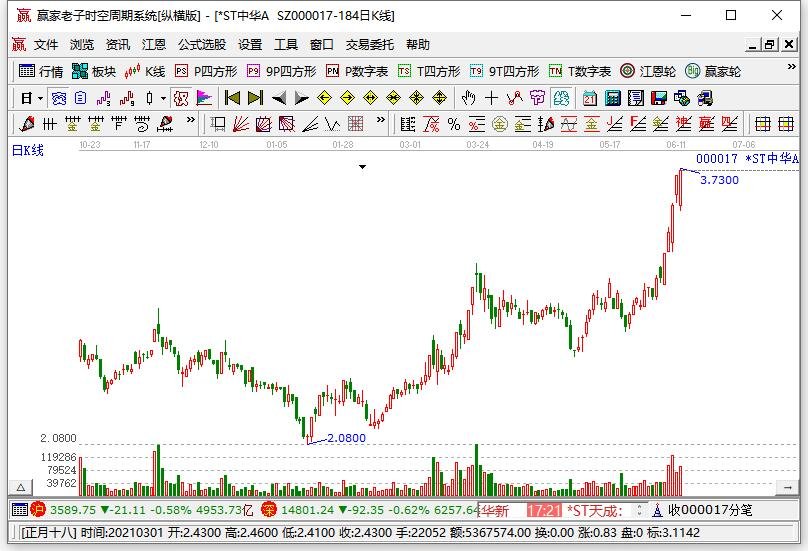
Task: Click the 2.0800 low price label
Action: pyautogui.click(x=346, y=438)
